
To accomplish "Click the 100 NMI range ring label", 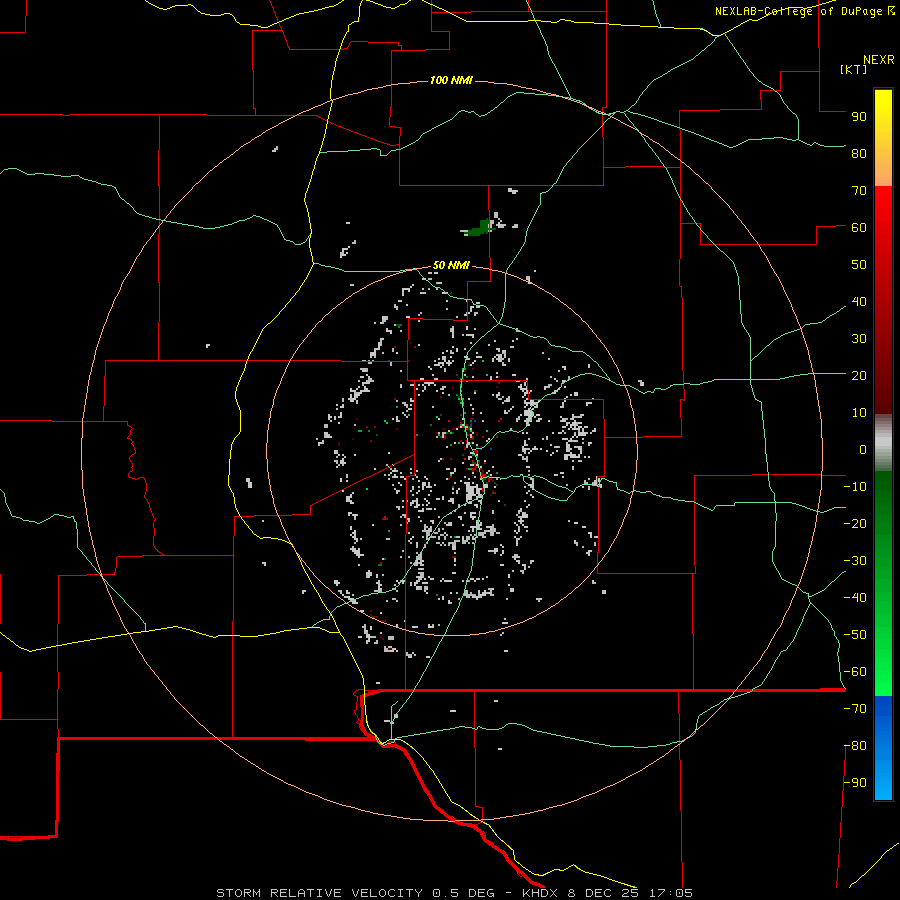I will (451, 80).
